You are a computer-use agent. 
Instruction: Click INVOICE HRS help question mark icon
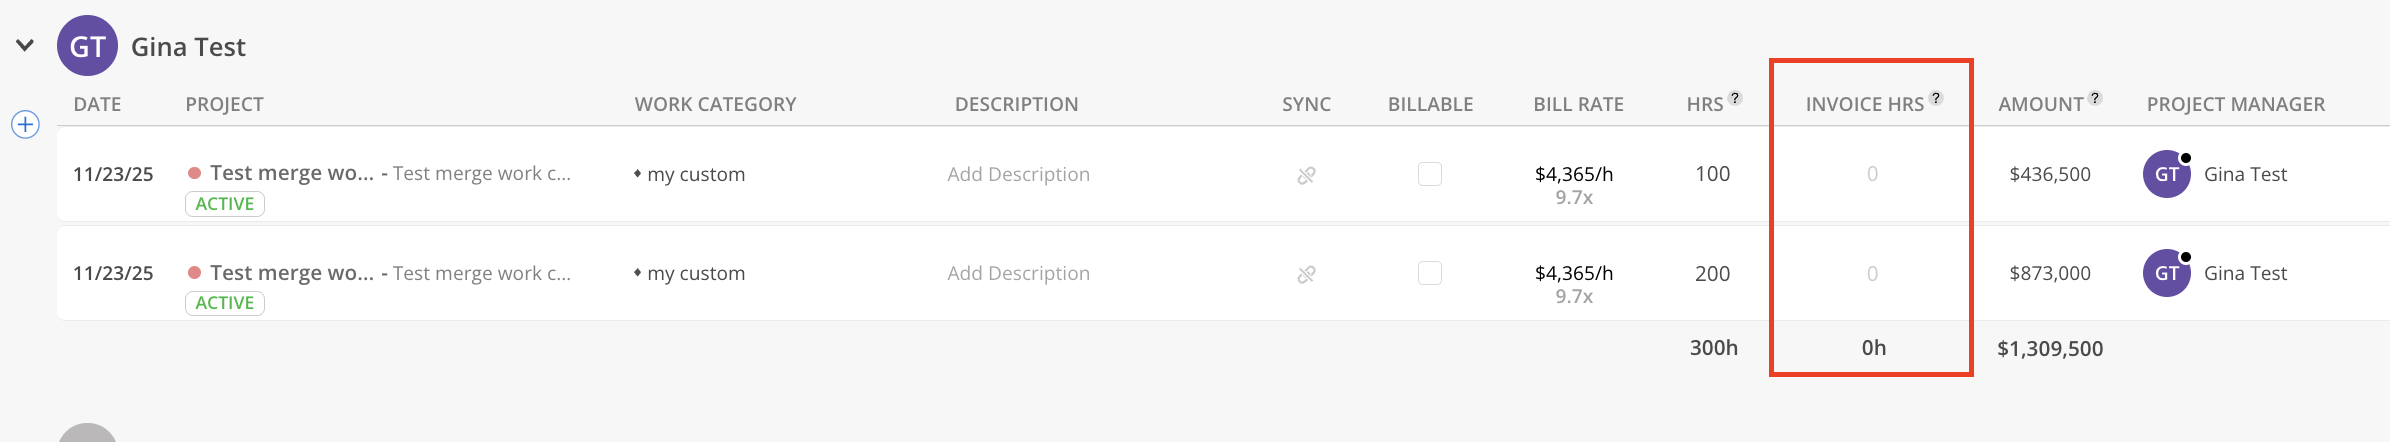pyautogui.click(x=1936, y=98)
